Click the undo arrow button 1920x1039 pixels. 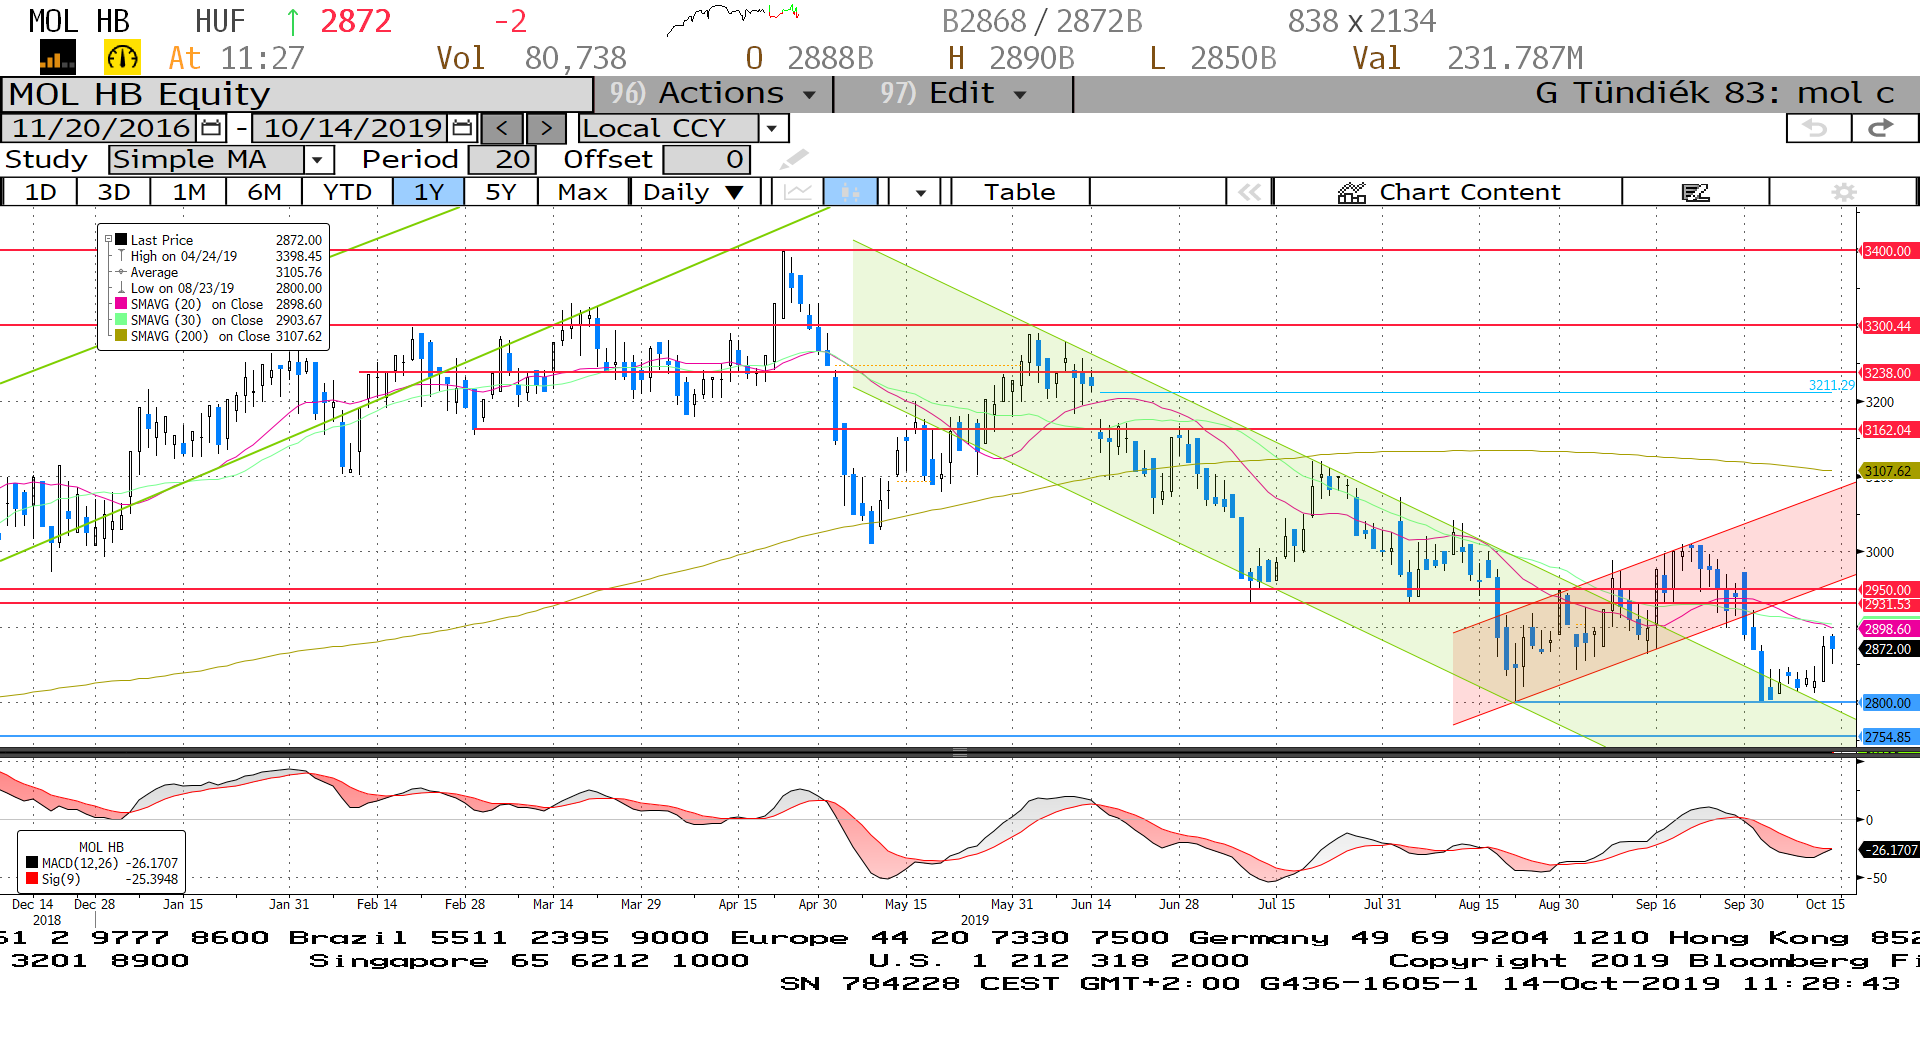[x=1817, y=128]
